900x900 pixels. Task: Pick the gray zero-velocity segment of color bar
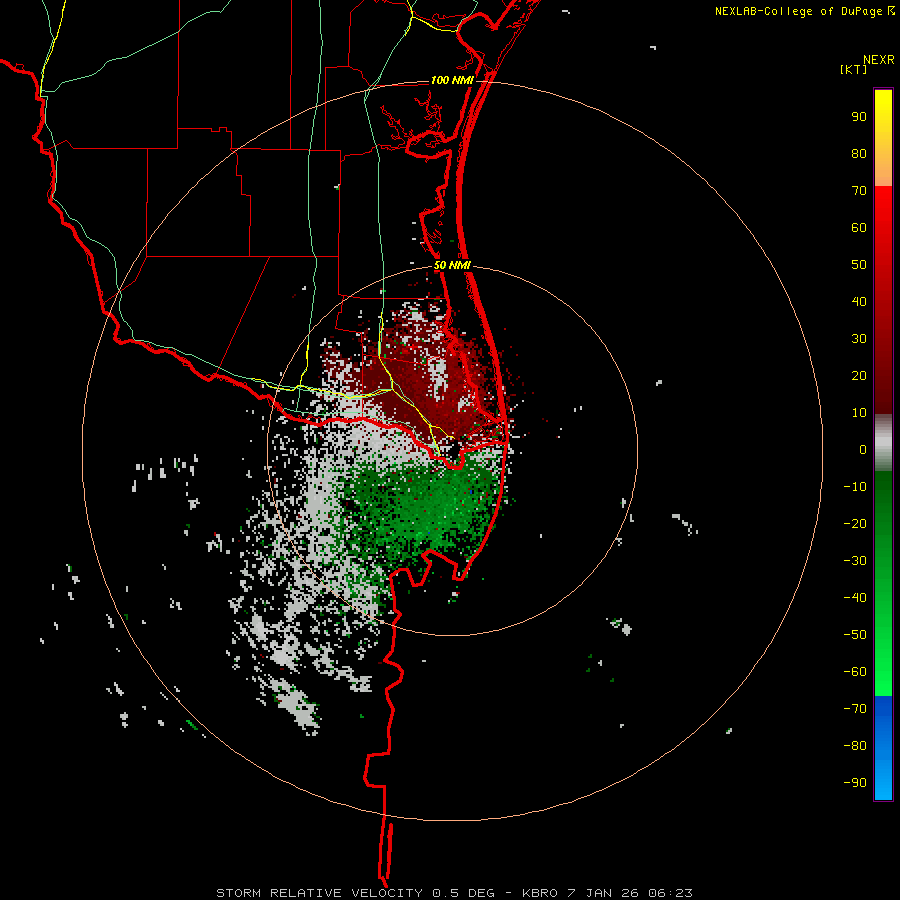point(883,443)
